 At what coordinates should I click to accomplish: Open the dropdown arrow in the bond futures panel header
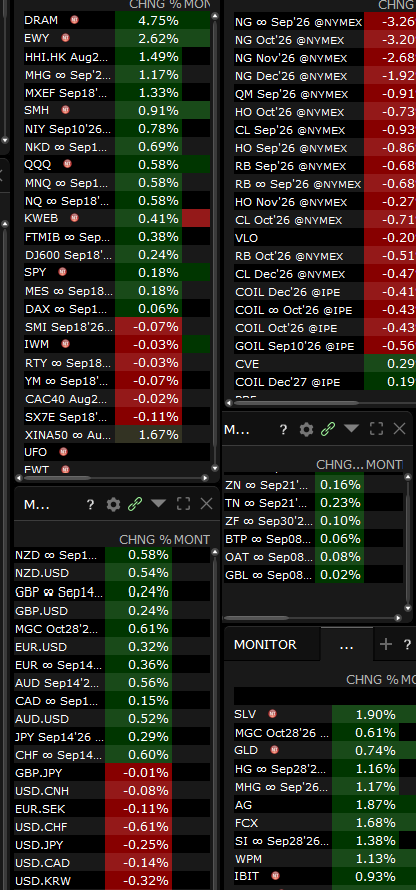pos(351,428)
